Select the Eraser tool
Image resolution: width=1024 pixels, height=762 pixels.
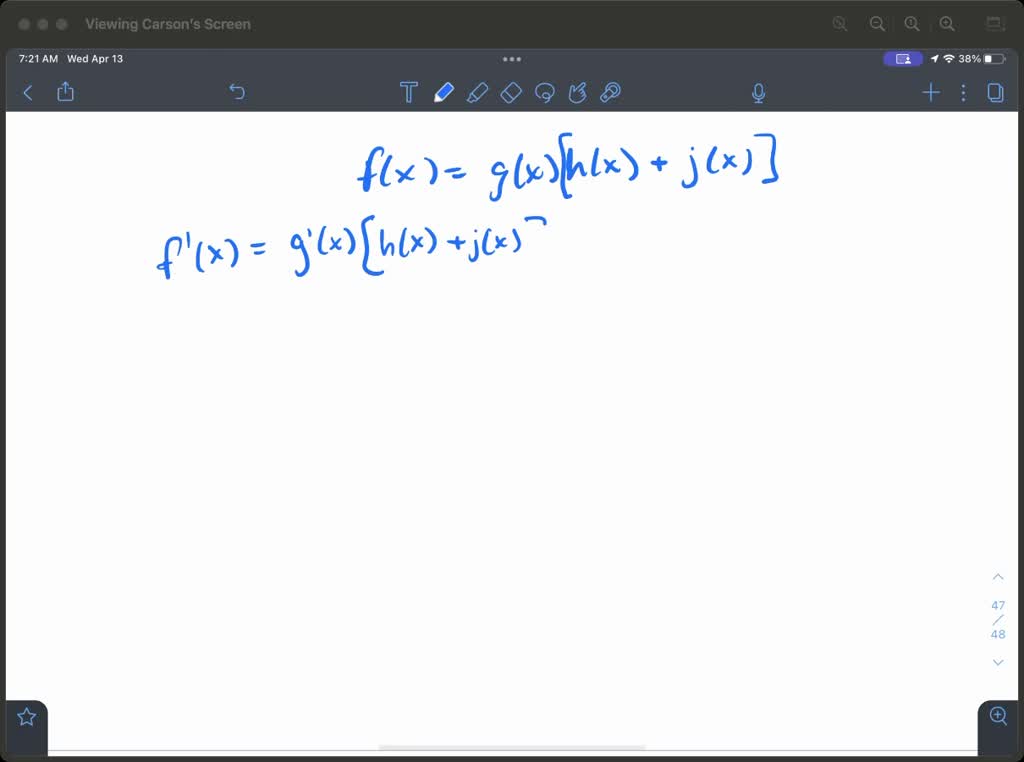pos(511,92)
